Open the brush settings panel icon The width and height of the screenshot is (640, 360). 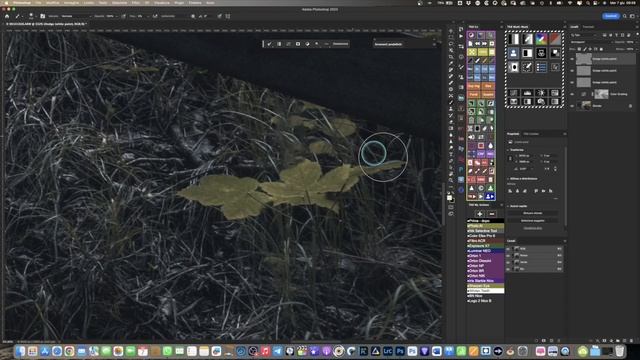tap(42, 16)
